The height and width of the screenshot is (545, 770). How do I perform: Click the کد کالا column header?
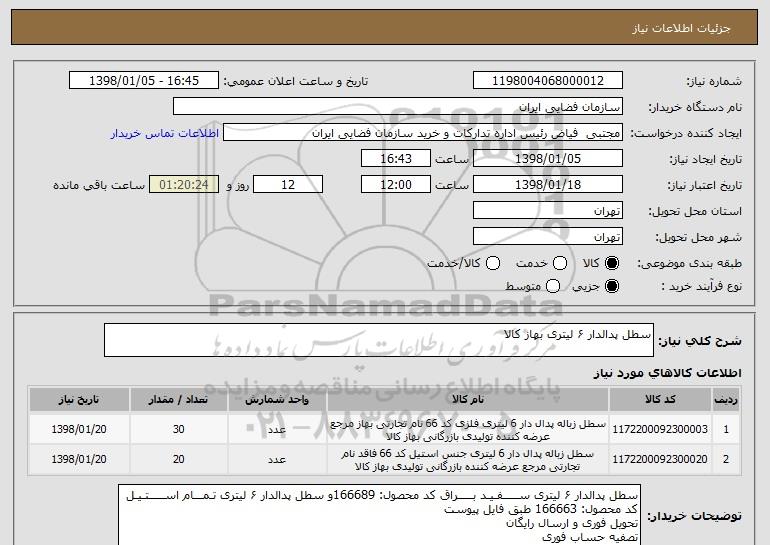pos(660,400)
